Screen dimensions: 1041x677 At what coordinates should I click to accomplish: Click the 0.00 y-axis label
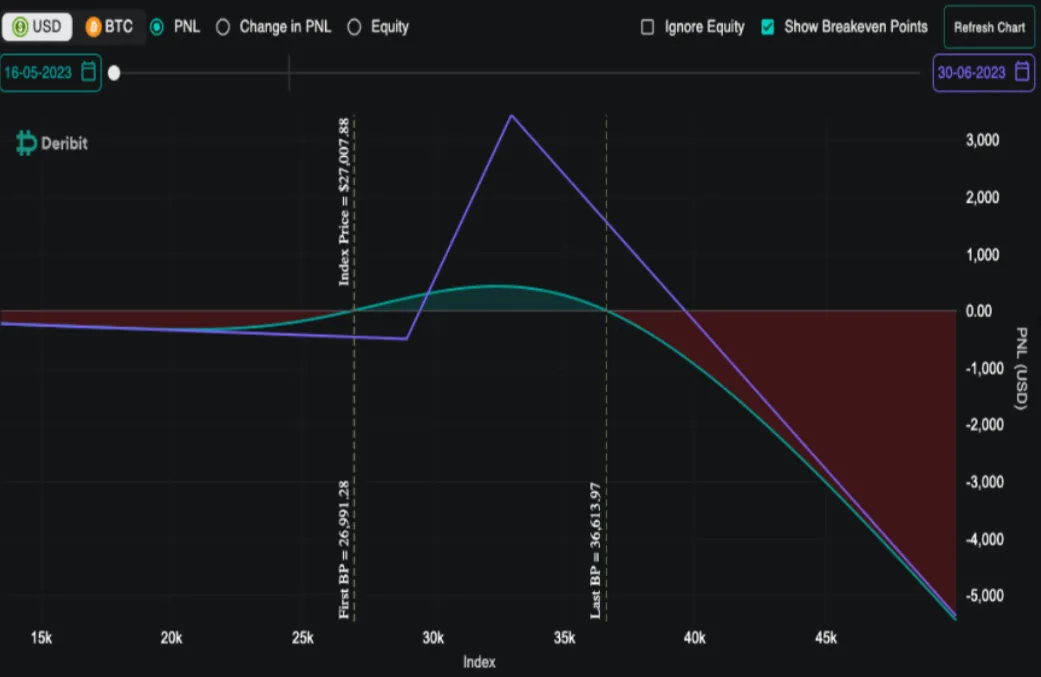979,311
